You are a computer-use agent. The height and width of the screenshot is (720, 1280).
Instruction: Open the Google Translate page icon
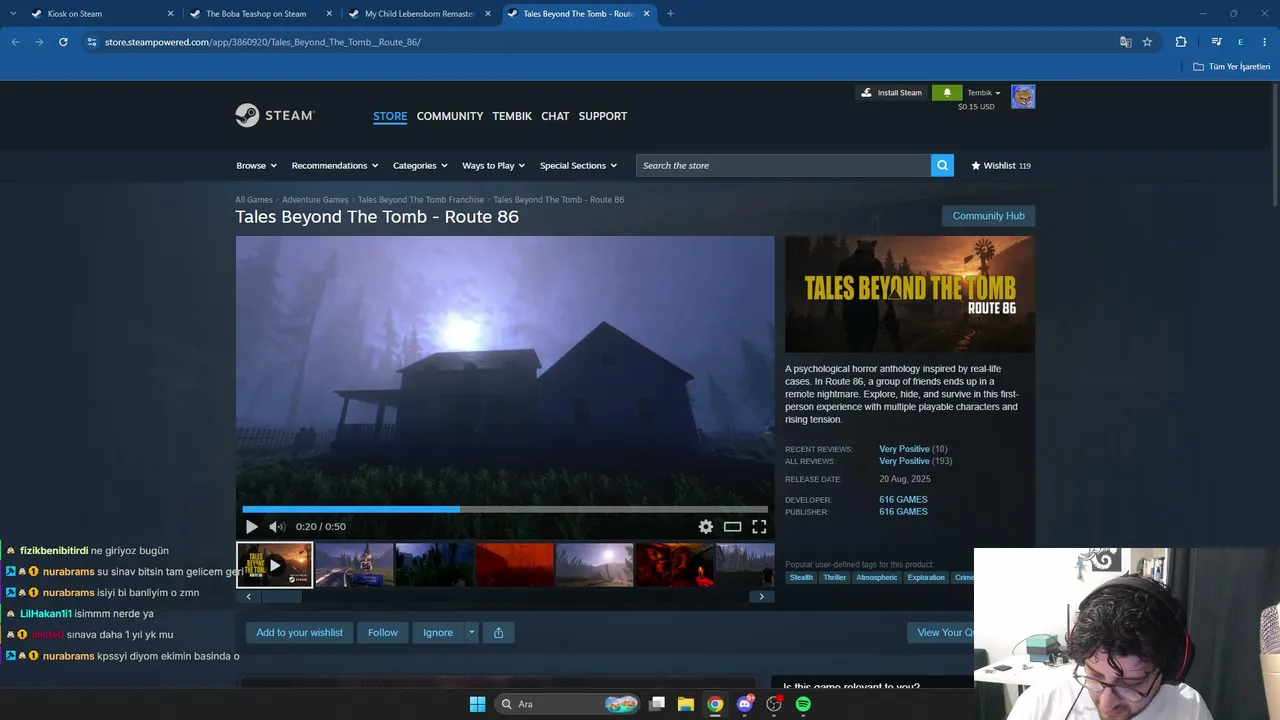coord(1126,42)
